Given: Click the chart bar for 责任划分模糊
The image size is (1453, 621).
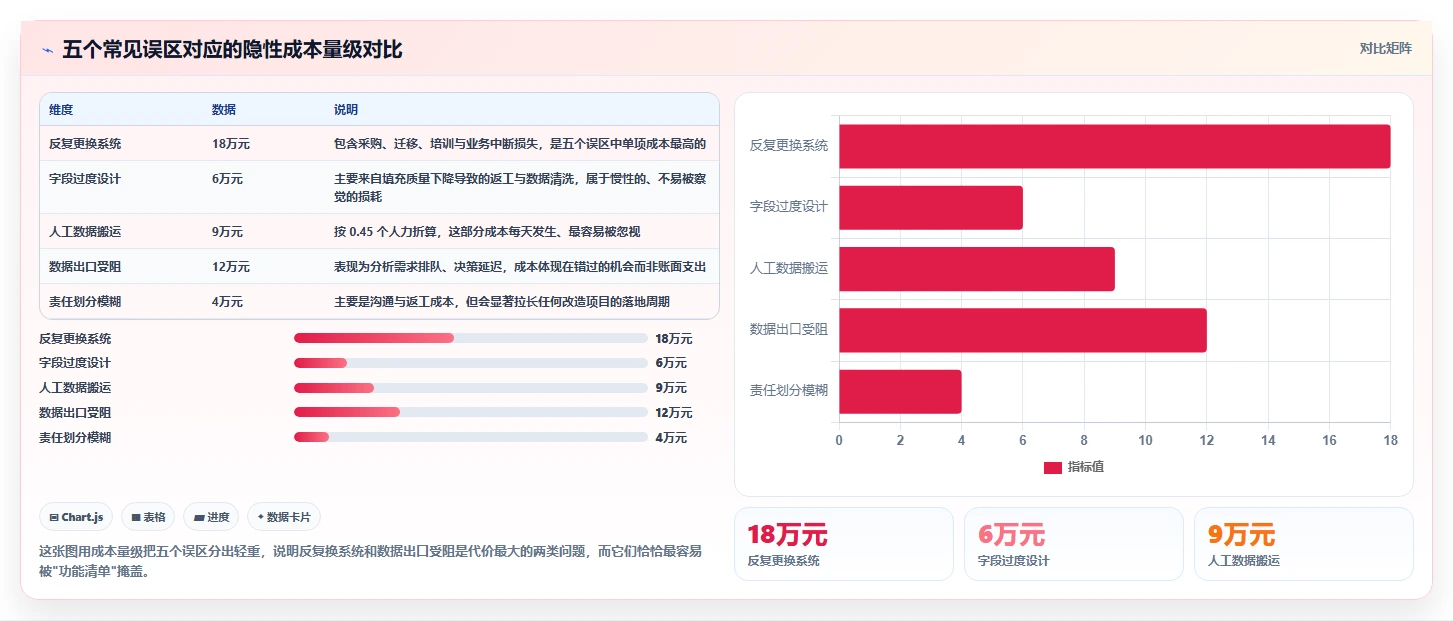Looking at the screenshot, I should tap(900, 391).
